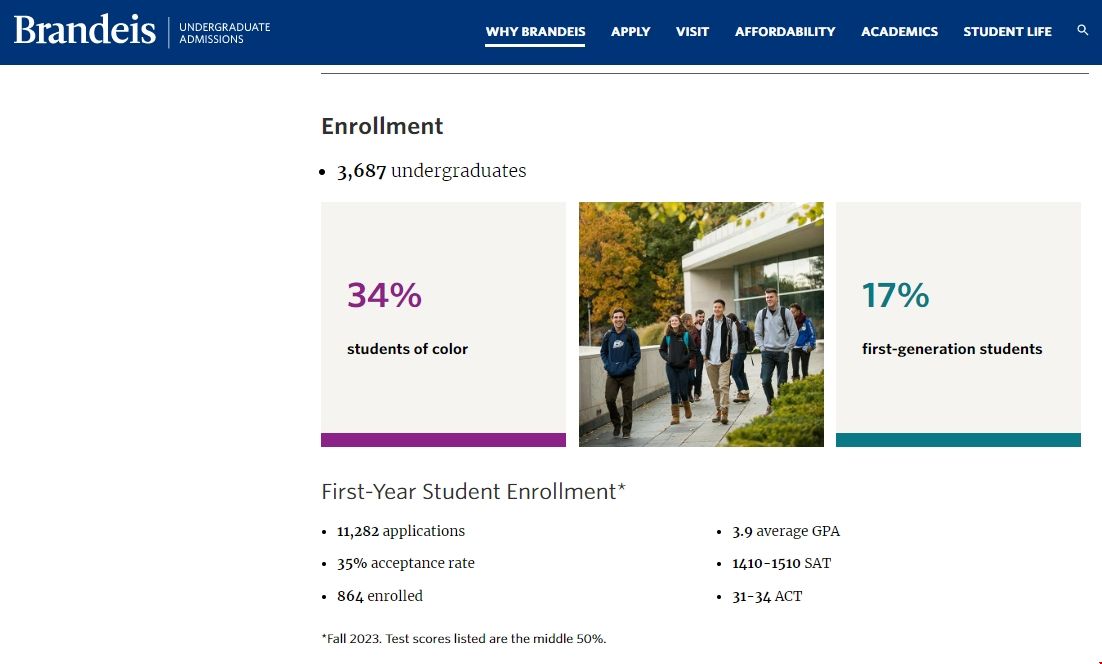Open the Student Life menu

1007,32
